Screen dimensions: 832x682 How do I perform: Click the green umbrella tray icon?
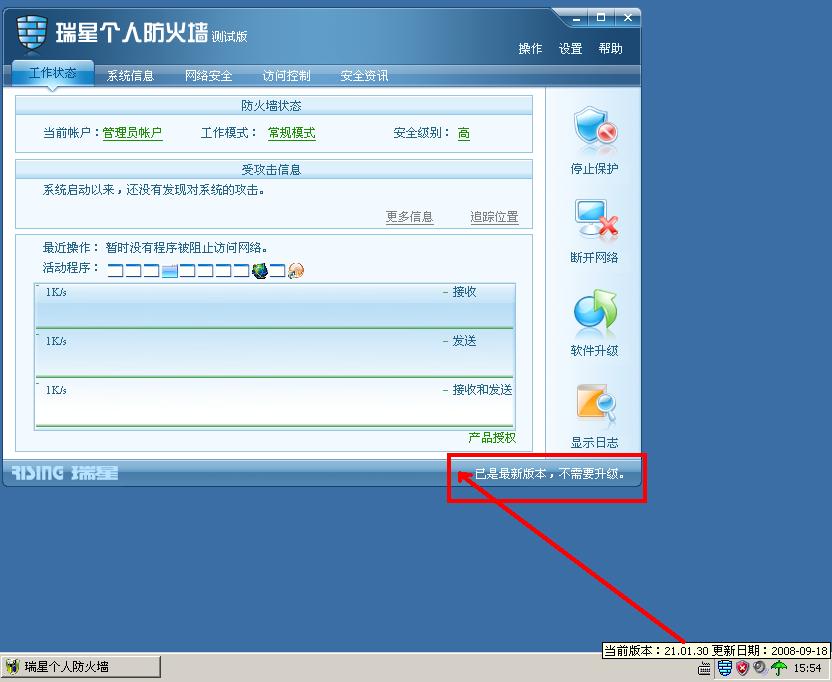coord(778,668)
